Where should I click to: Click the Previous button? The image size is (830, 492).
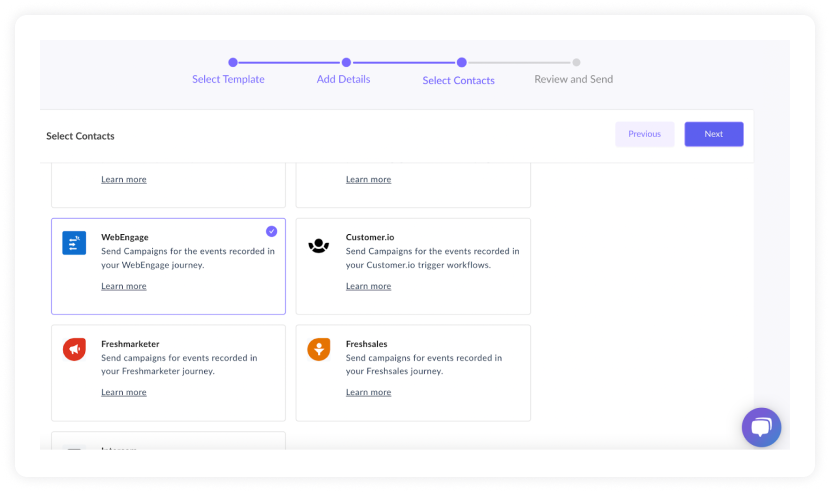645,134
